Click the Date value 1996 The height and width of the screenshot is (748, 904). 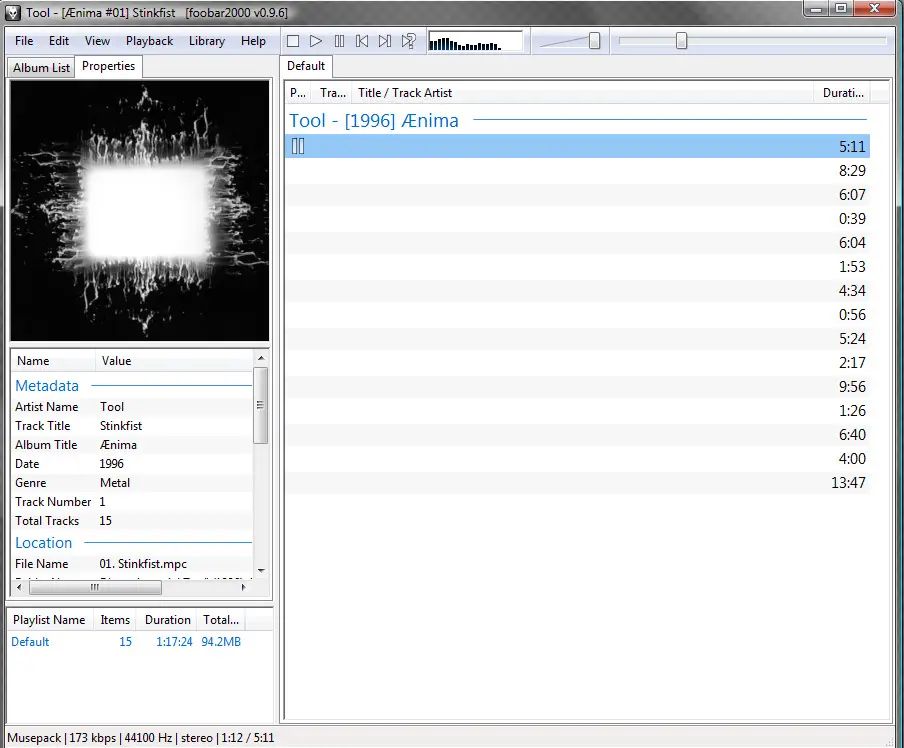coord(111,464)
